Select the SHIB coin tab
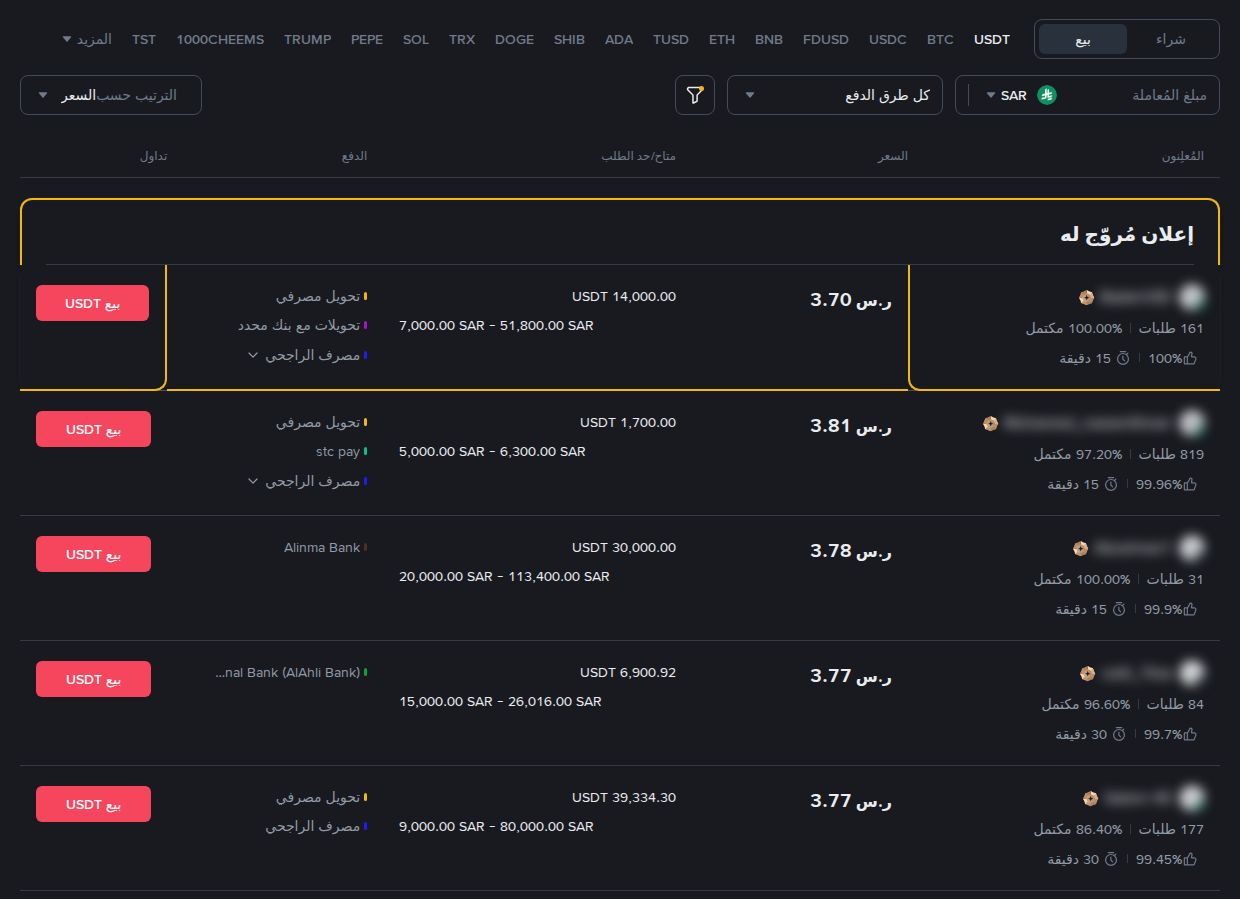 click(x=569, y=40)
